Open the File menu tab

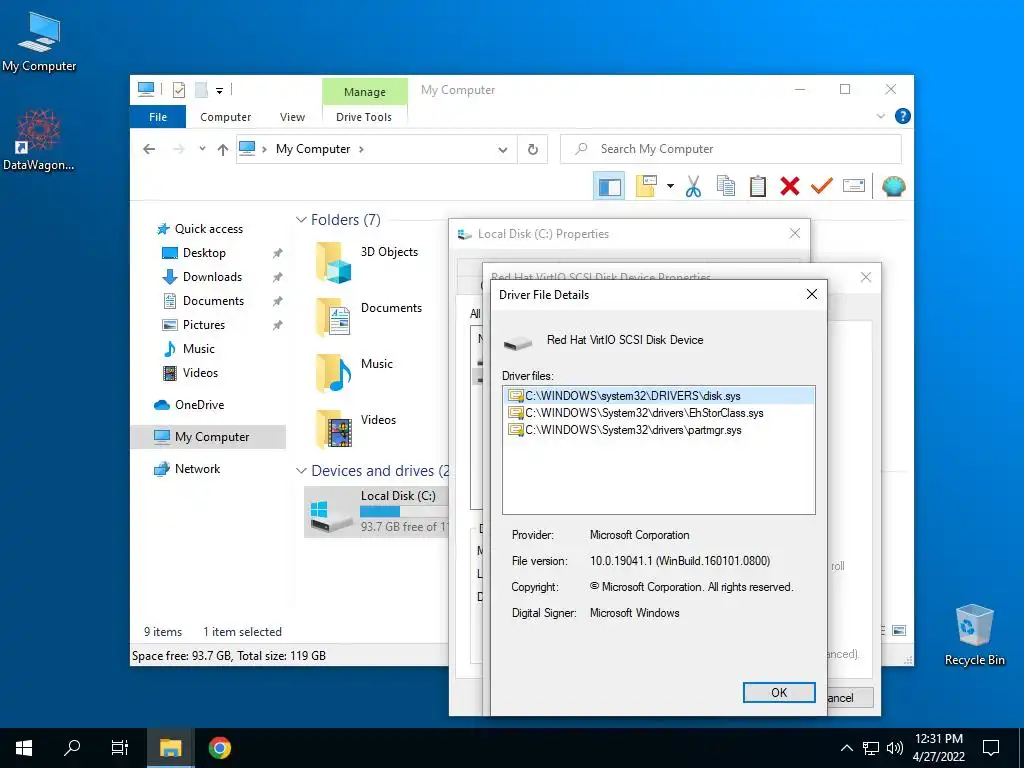pyautogui.click(x=158, y=117)
